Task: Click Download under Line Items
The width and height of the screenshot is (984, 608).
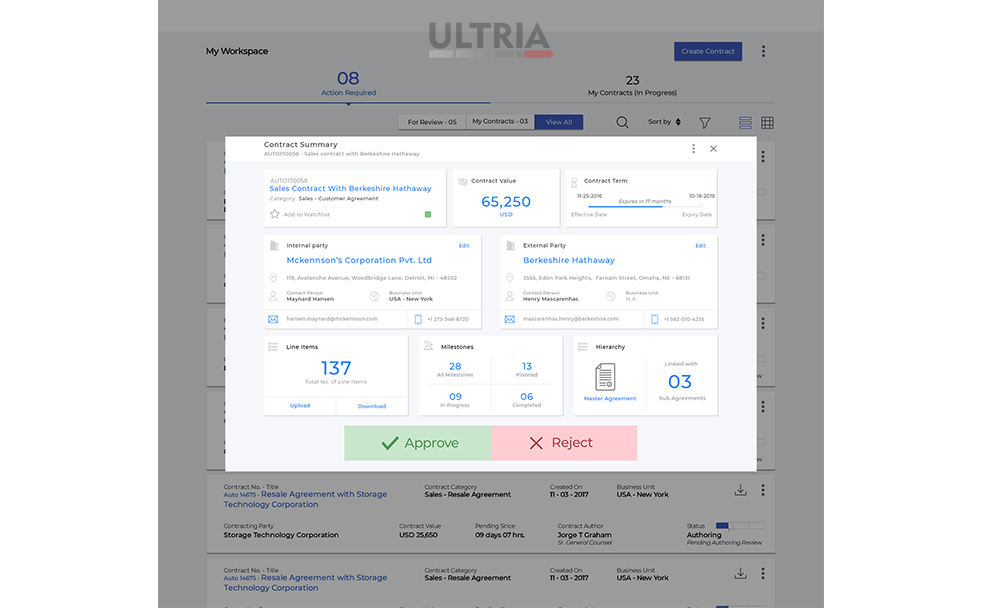Action: [x=372, y=407]
